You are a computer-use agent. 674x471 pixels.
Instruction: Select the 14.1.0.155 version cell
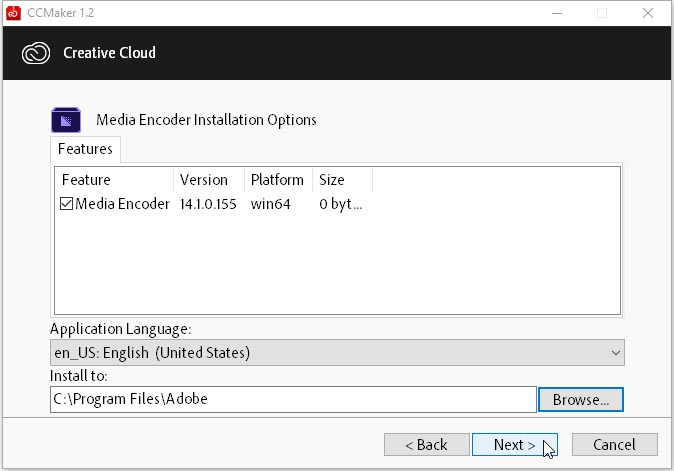tap(208, 204)
